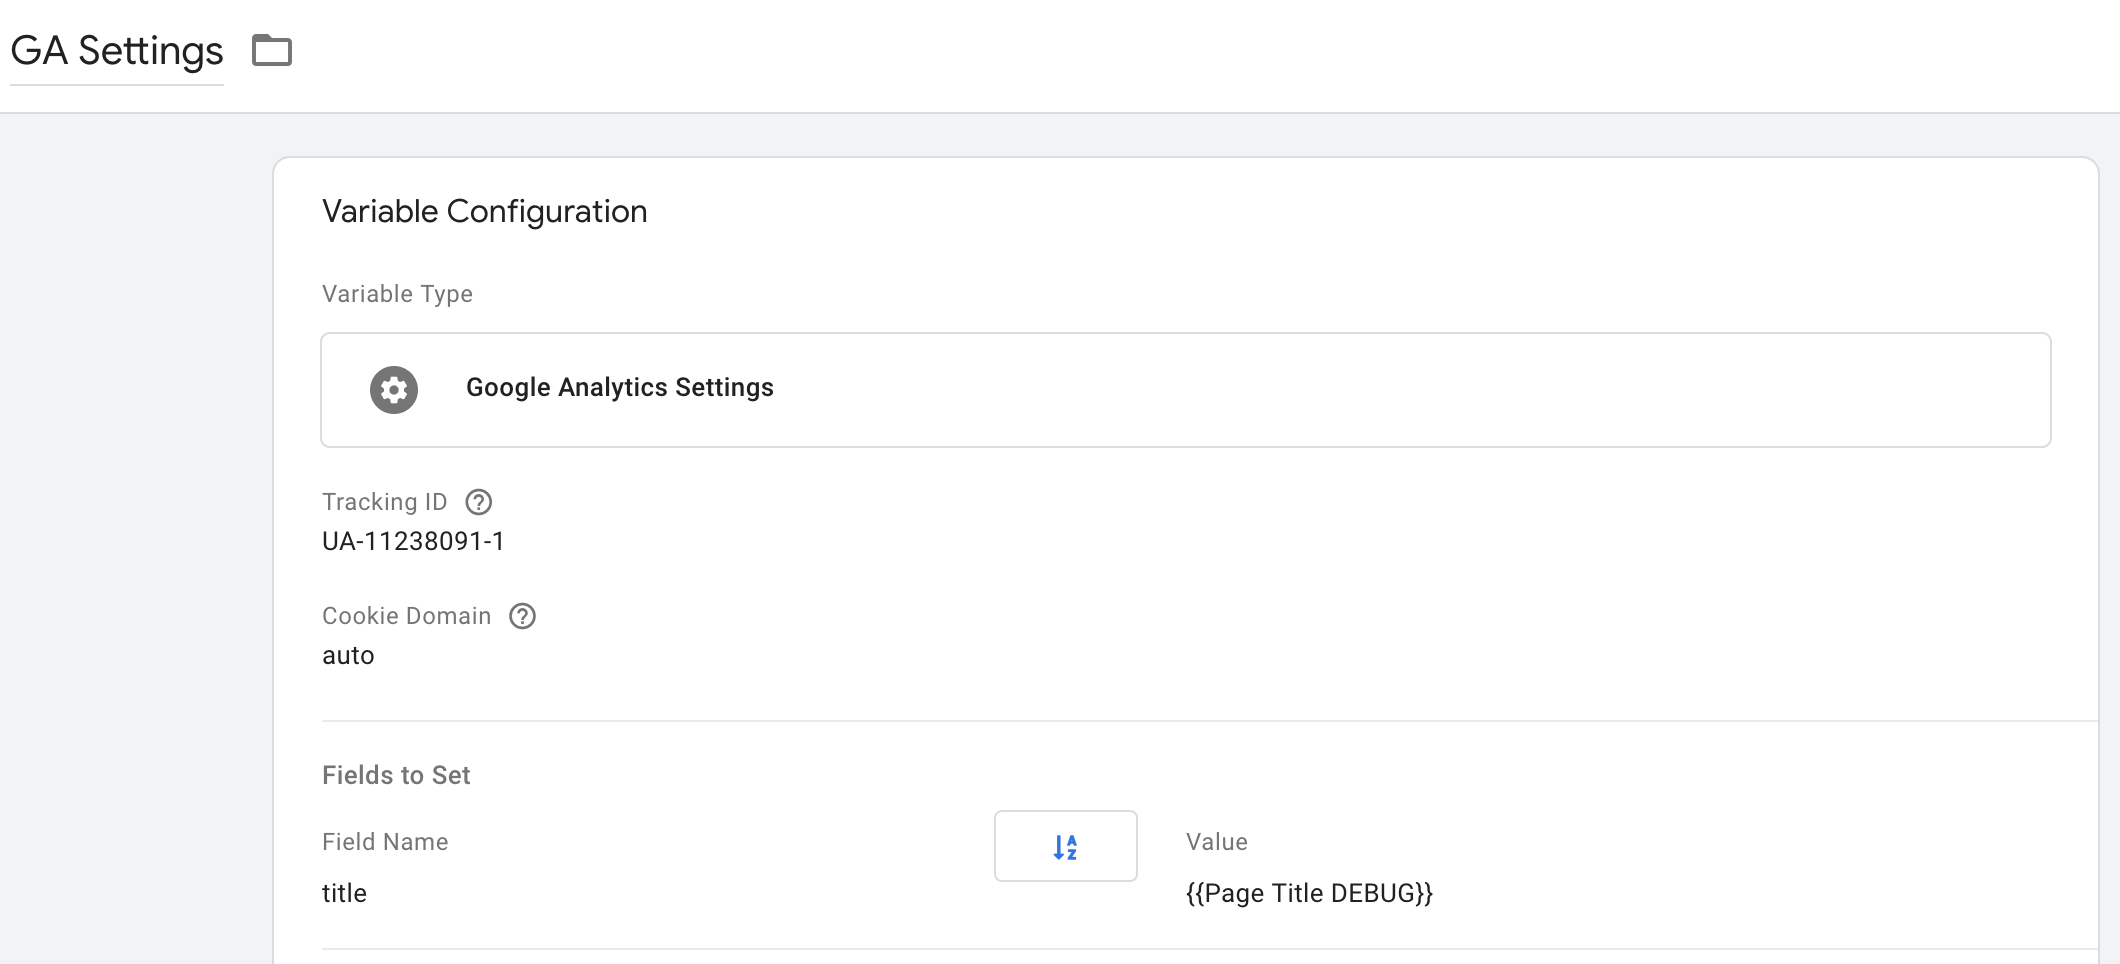2120x964 pixels.
Task: Click the Cookie Domain label
Action: tap(406, 616)
